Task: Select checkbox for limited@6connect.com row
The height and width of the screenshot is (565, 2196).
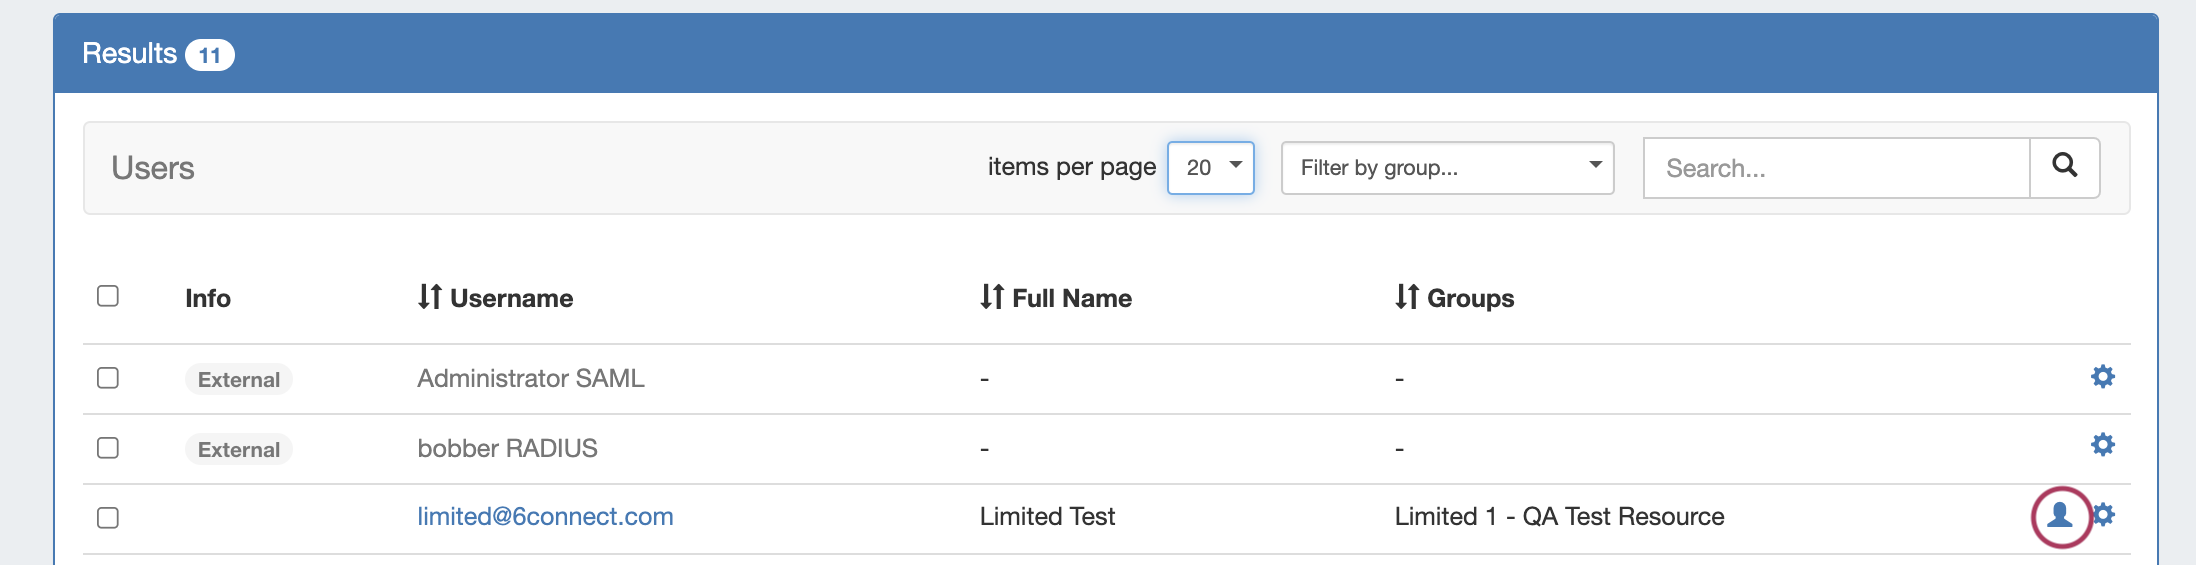Action: coord(108,518)
